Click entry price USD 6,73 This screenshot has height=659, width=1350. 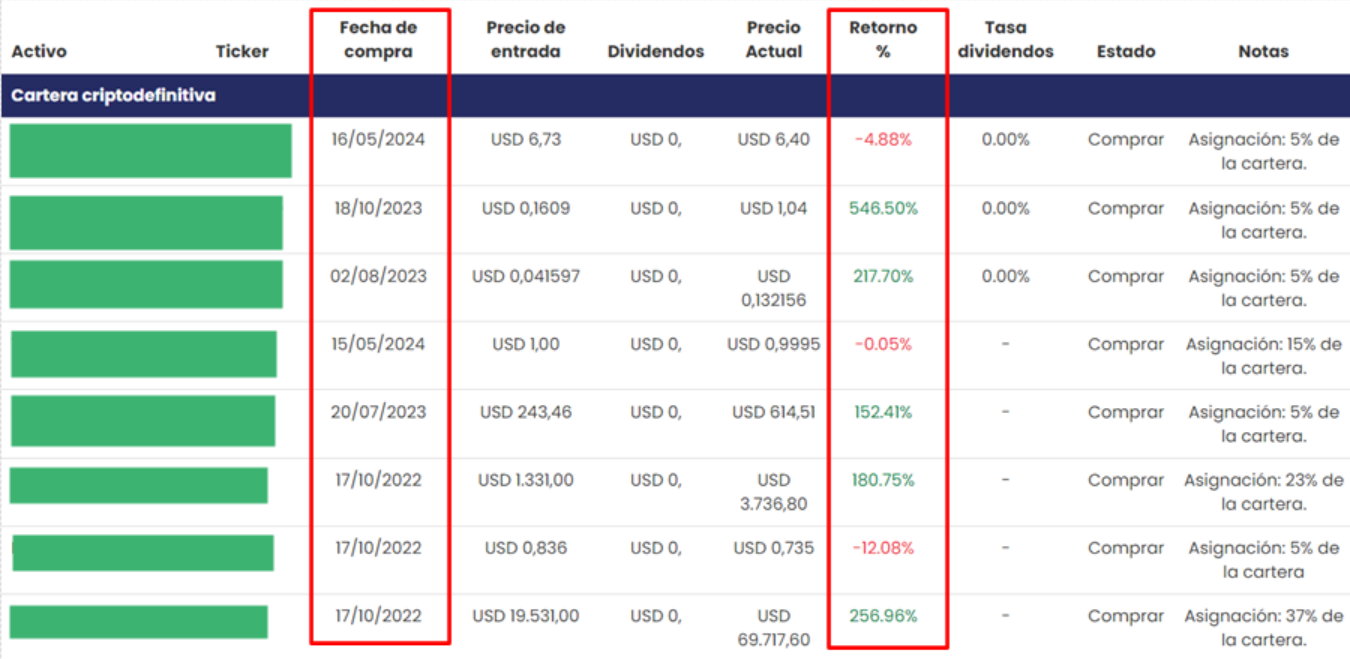click(526, 139)
